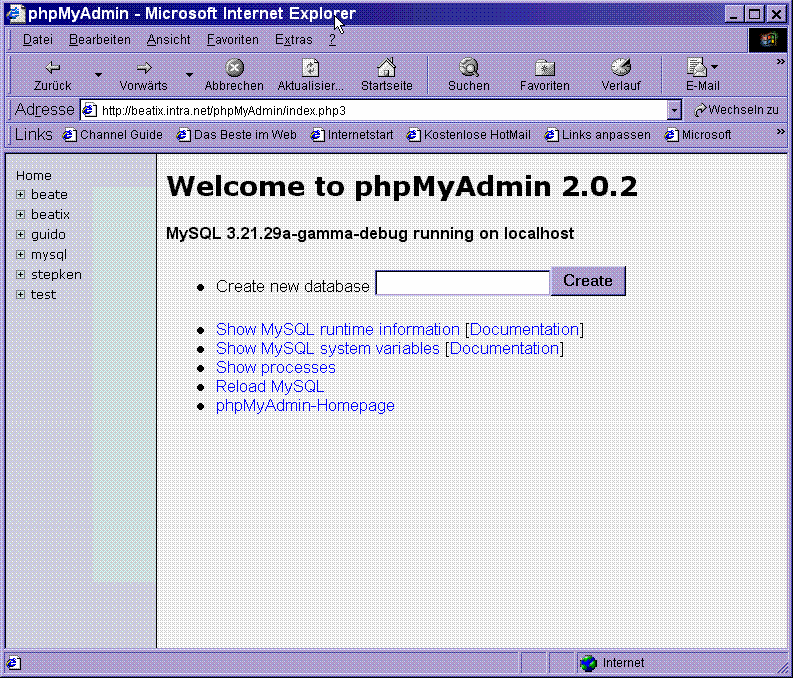This screenshot has height=678, width=793.
Task: Expand the mysql database tree node
Action: [x=21, y=255]
